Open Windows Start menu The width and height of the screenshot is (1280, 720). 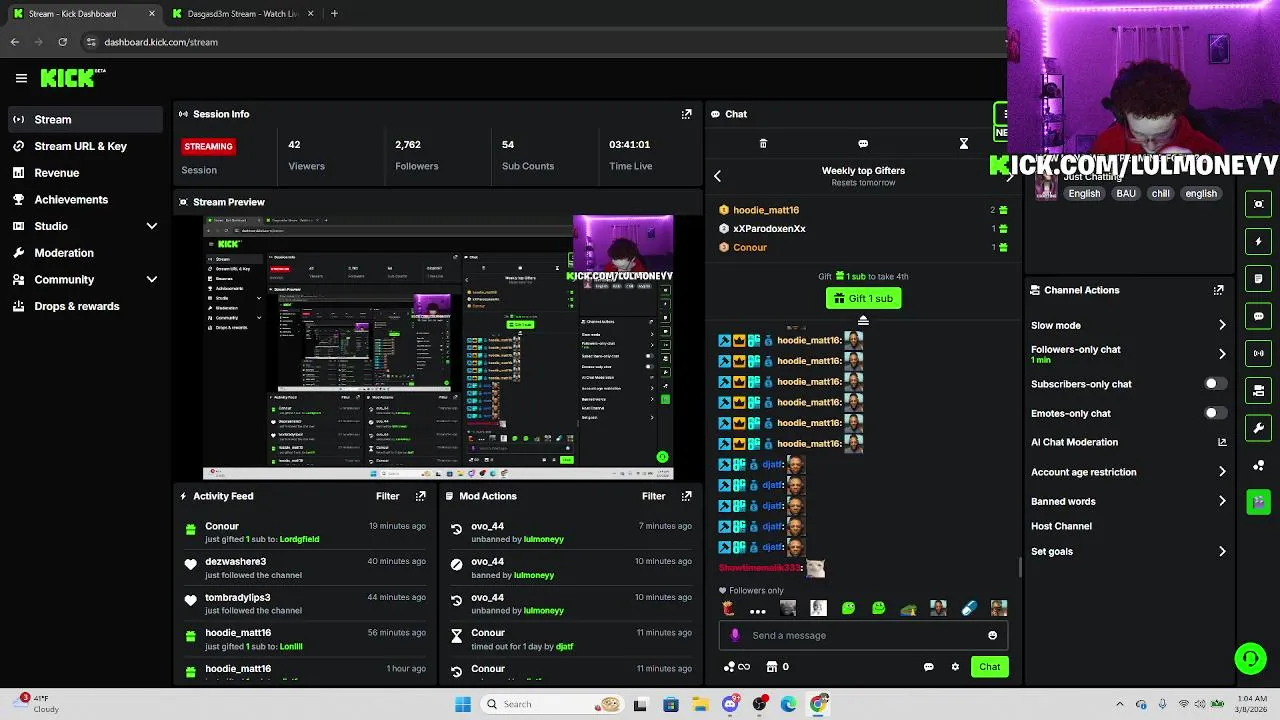(x=463, y=704)
